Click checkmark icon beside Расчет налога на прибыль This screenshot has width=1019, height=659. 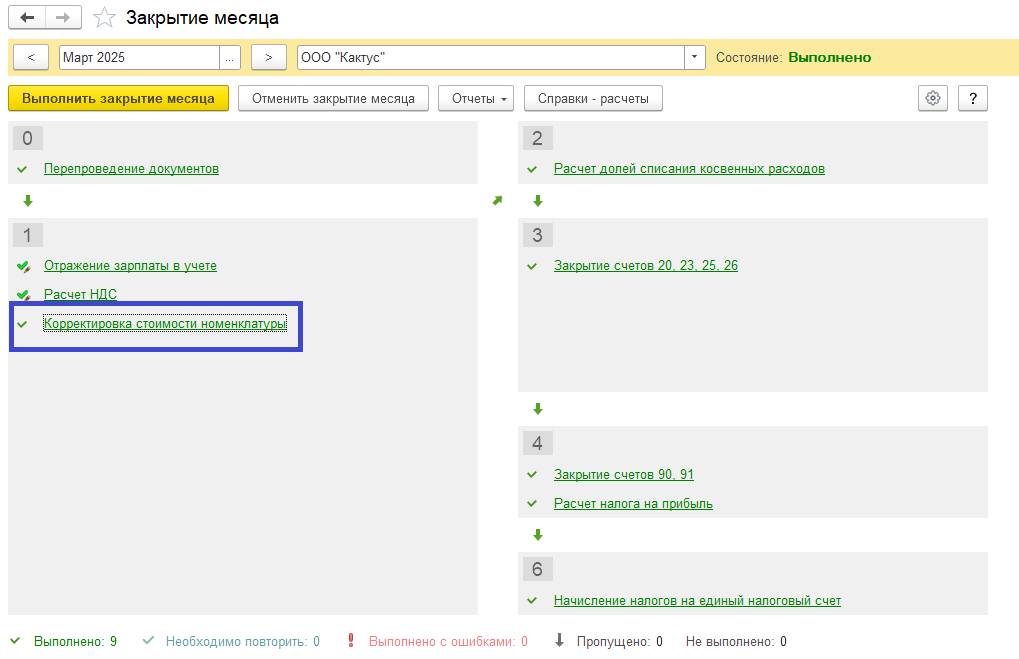[532, 504]
